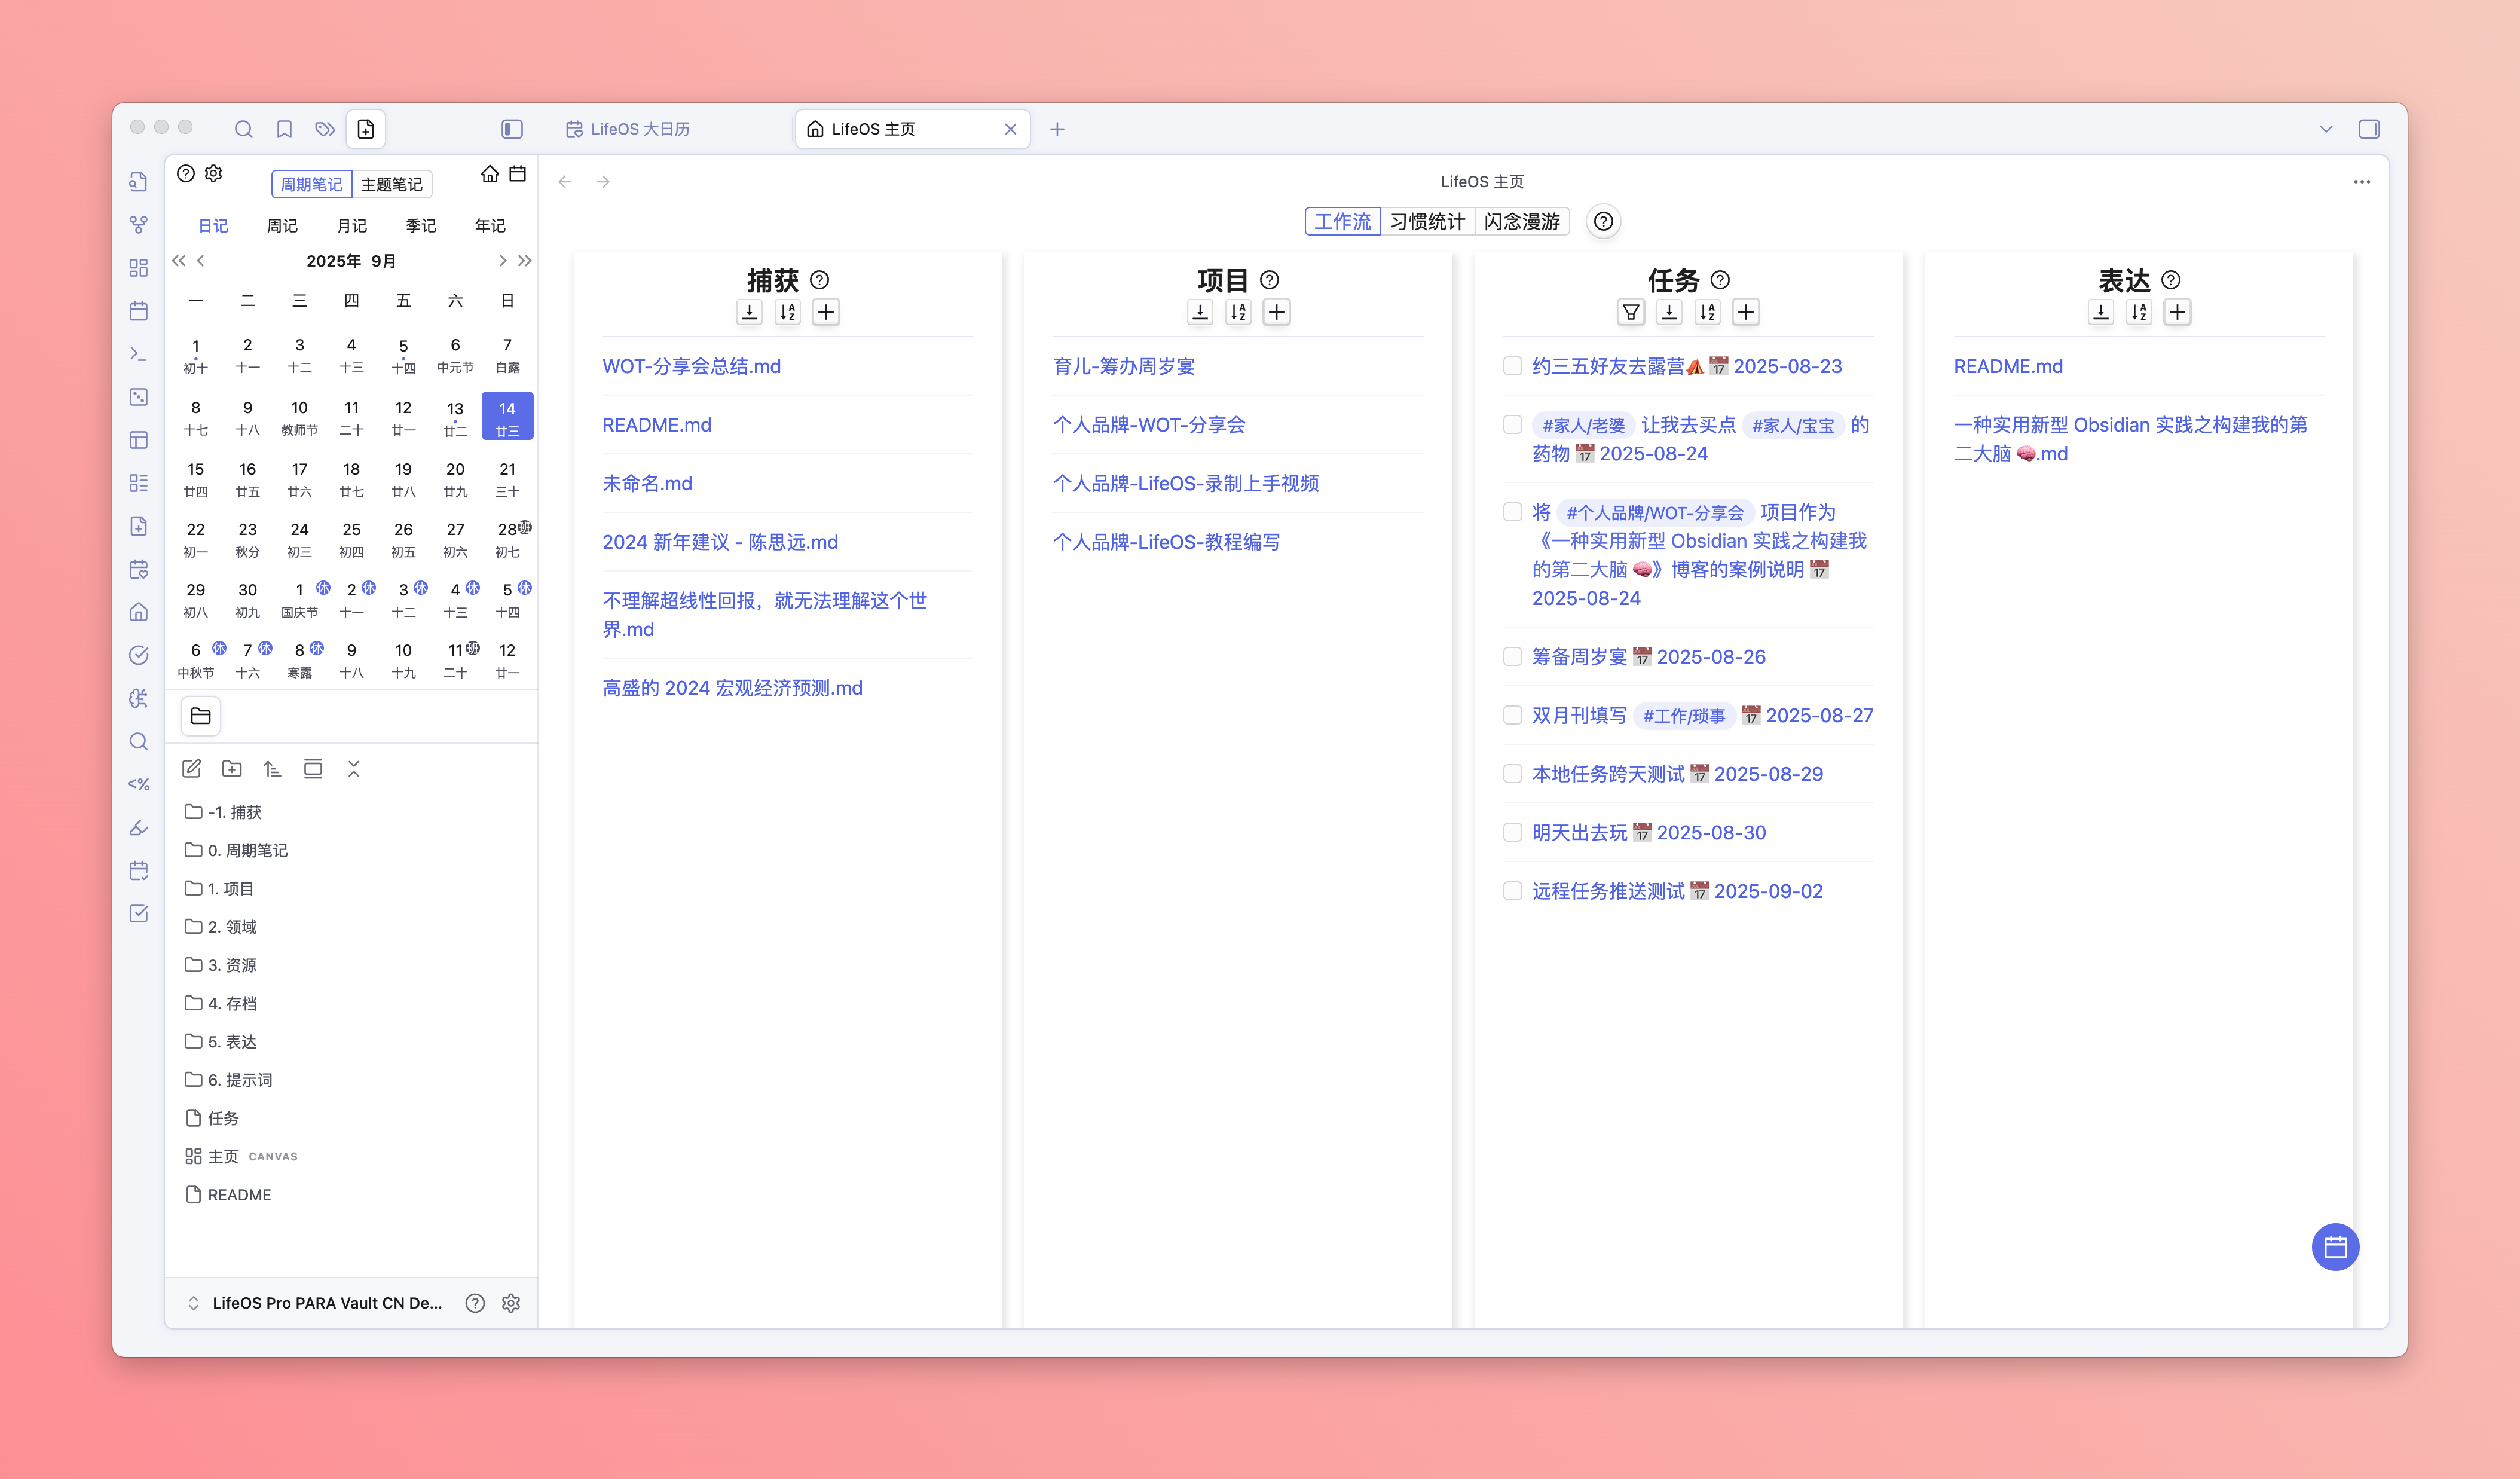This screenshot has width=2520, height=1479.
Task: Click the filter icon in 任务 column
Action: (1630, 312)
